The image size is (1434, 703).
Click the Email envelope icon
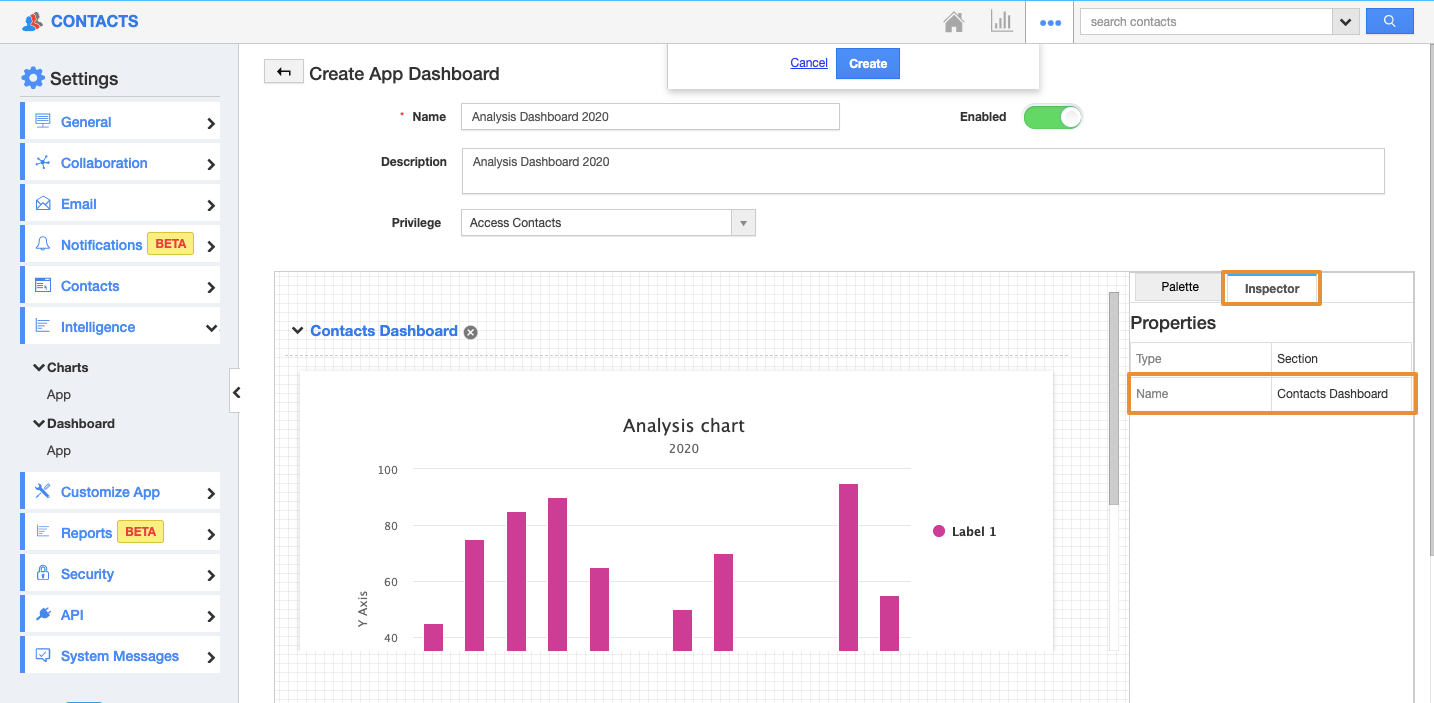click(x=43, y=203)
